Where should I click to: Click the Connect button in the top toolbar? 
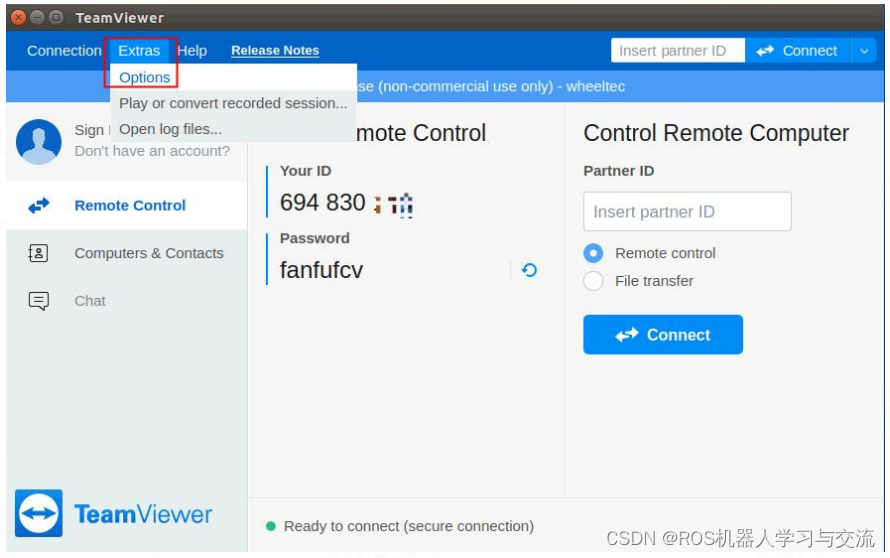[797, 51]
